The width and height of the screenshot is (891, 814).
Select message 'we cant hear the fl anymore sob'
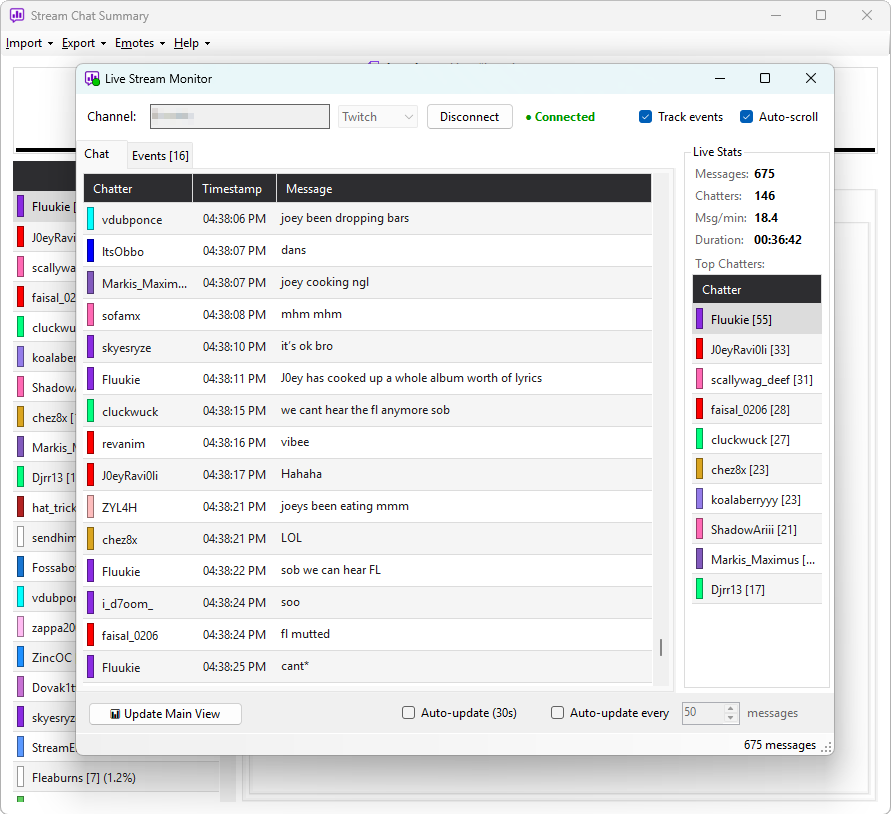pos(368,410)
